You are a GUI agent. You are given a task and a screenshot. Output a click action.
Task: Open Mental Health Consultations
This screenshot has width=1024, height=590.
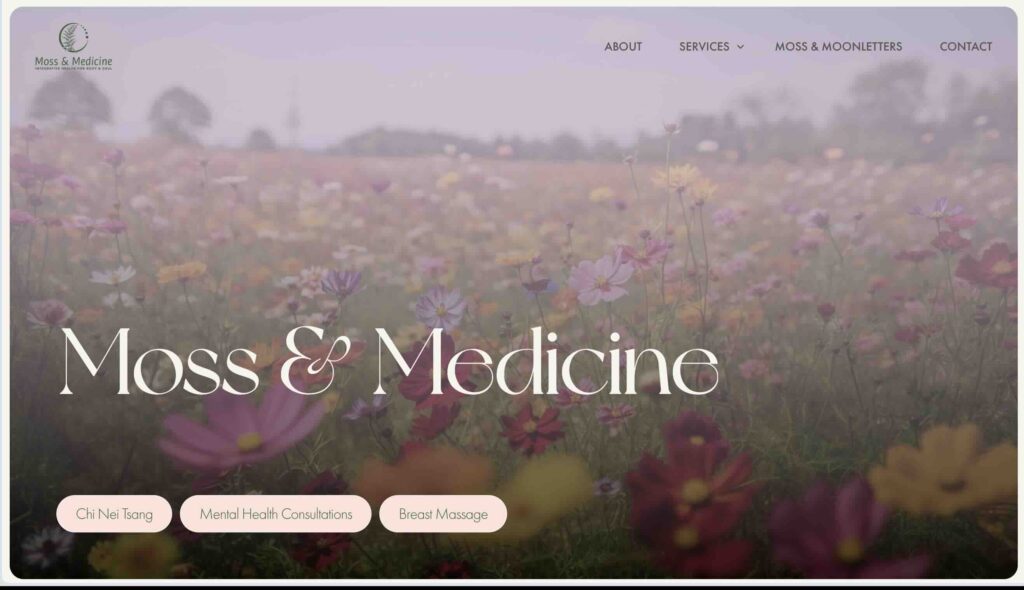pyautogui.click(x=276, y=514)
